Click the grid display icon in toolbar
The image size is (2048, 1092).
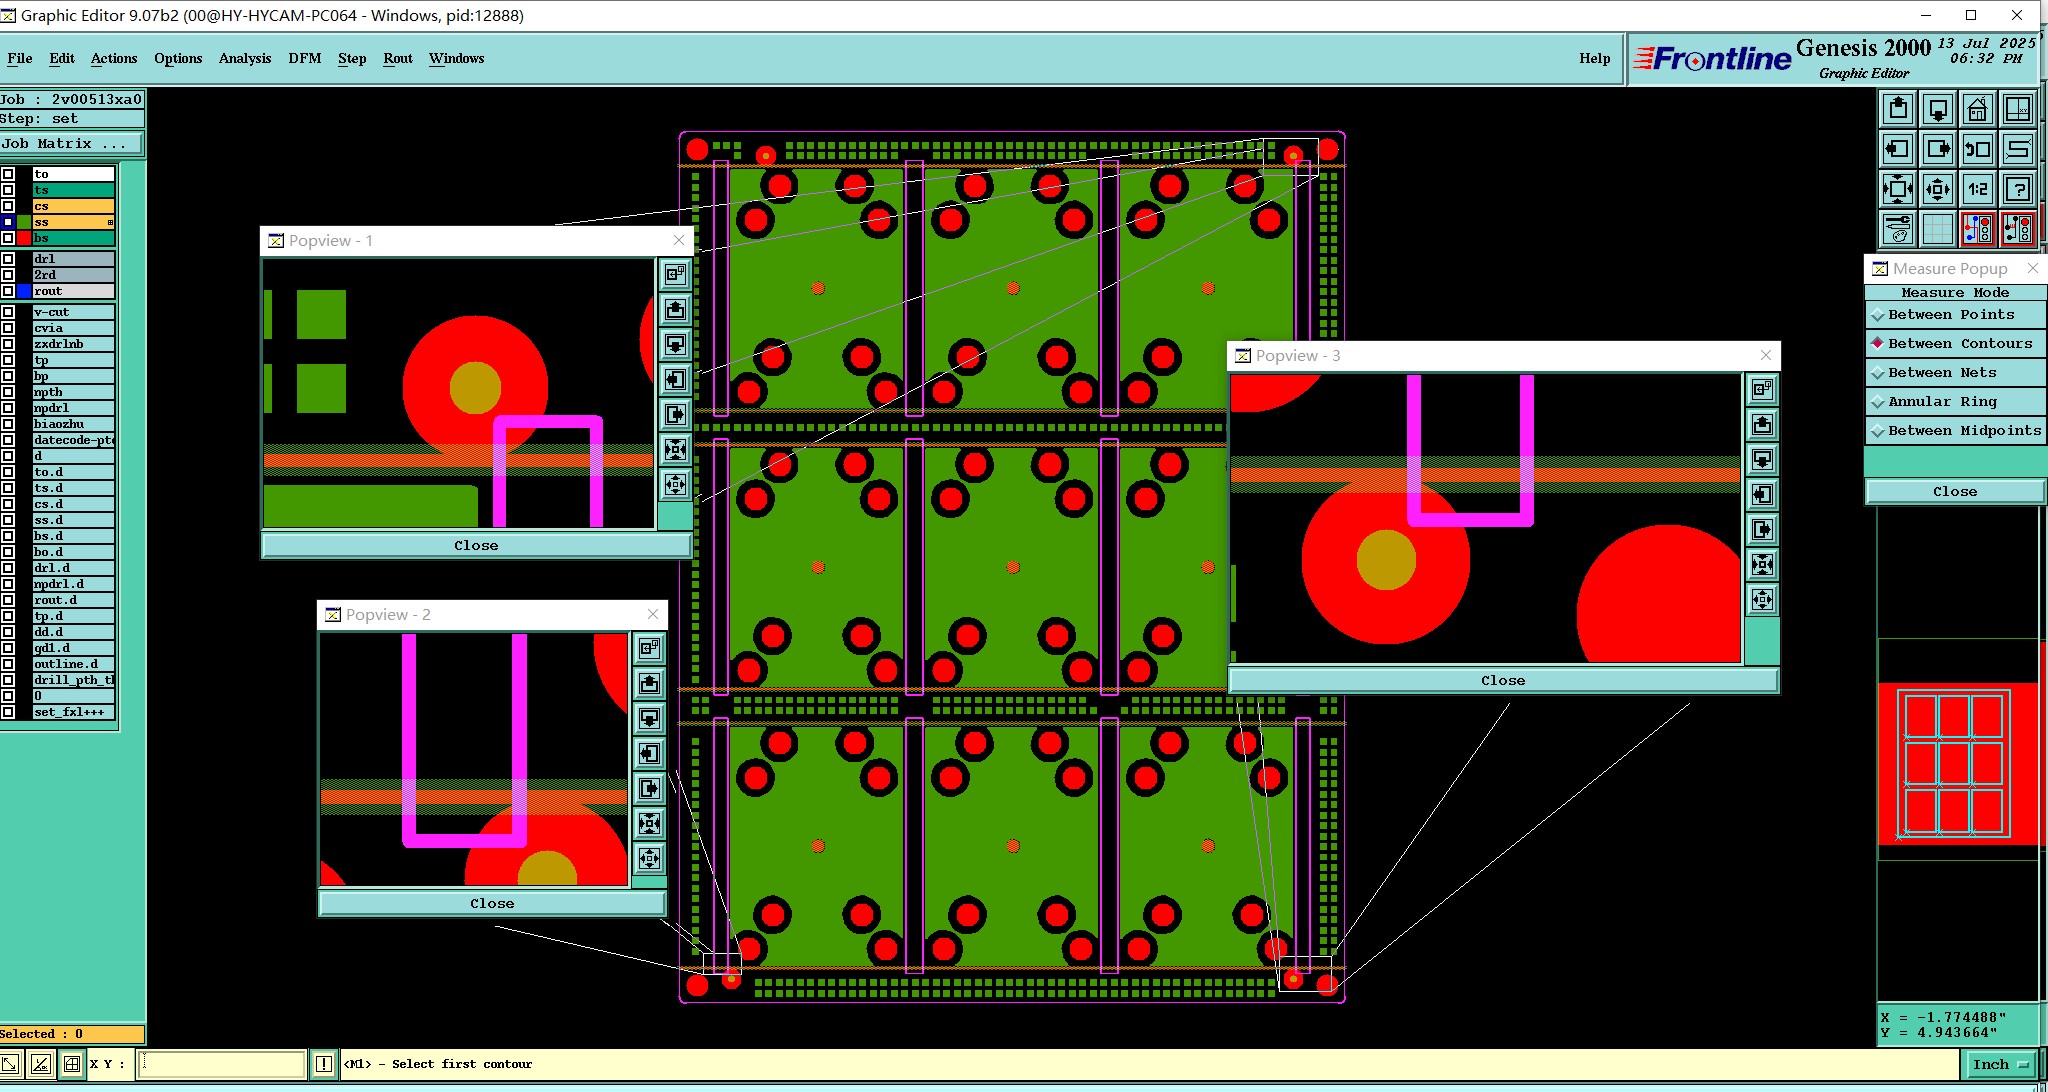tap(1937, 229)
